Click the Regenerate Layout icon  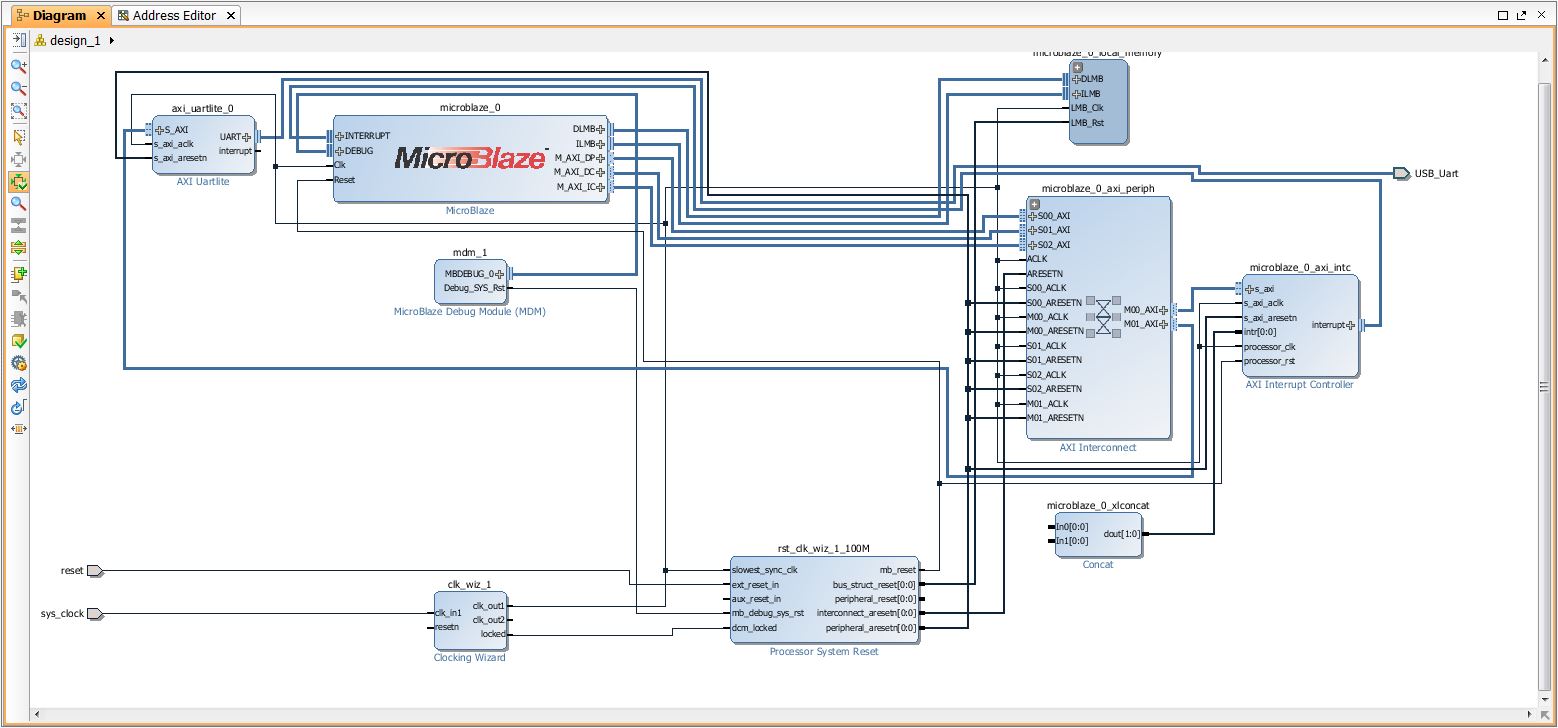click(x=18, y=385)
